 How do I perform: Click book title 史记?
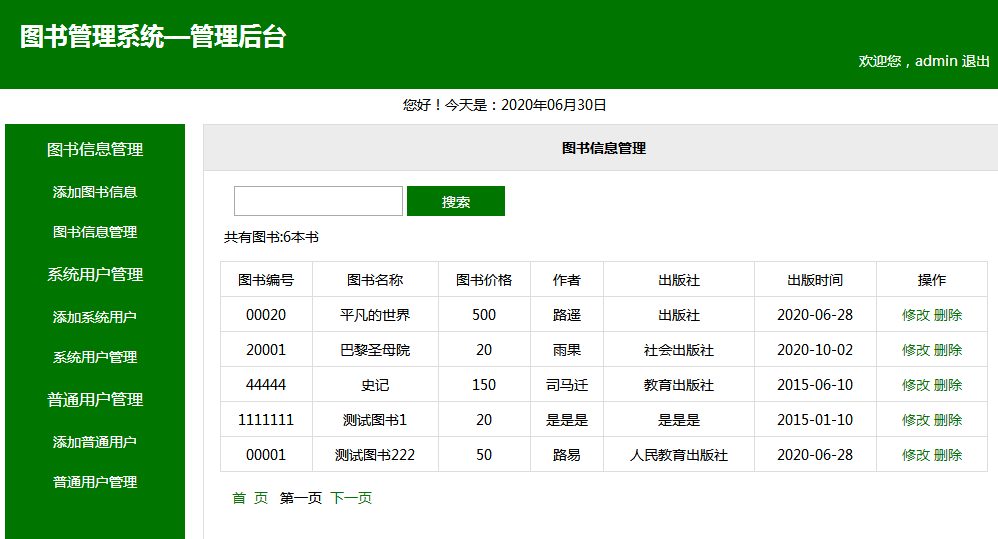pyautogui.click(x=375, y=385)
